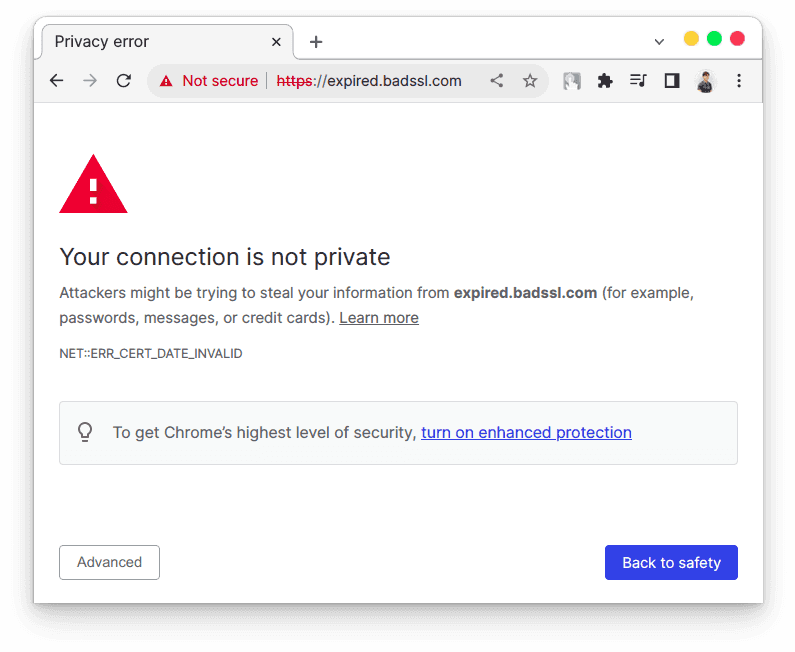This screenshot has width=795, height=652.
Task: Open the media controls icon
Action: click(638, 81)
